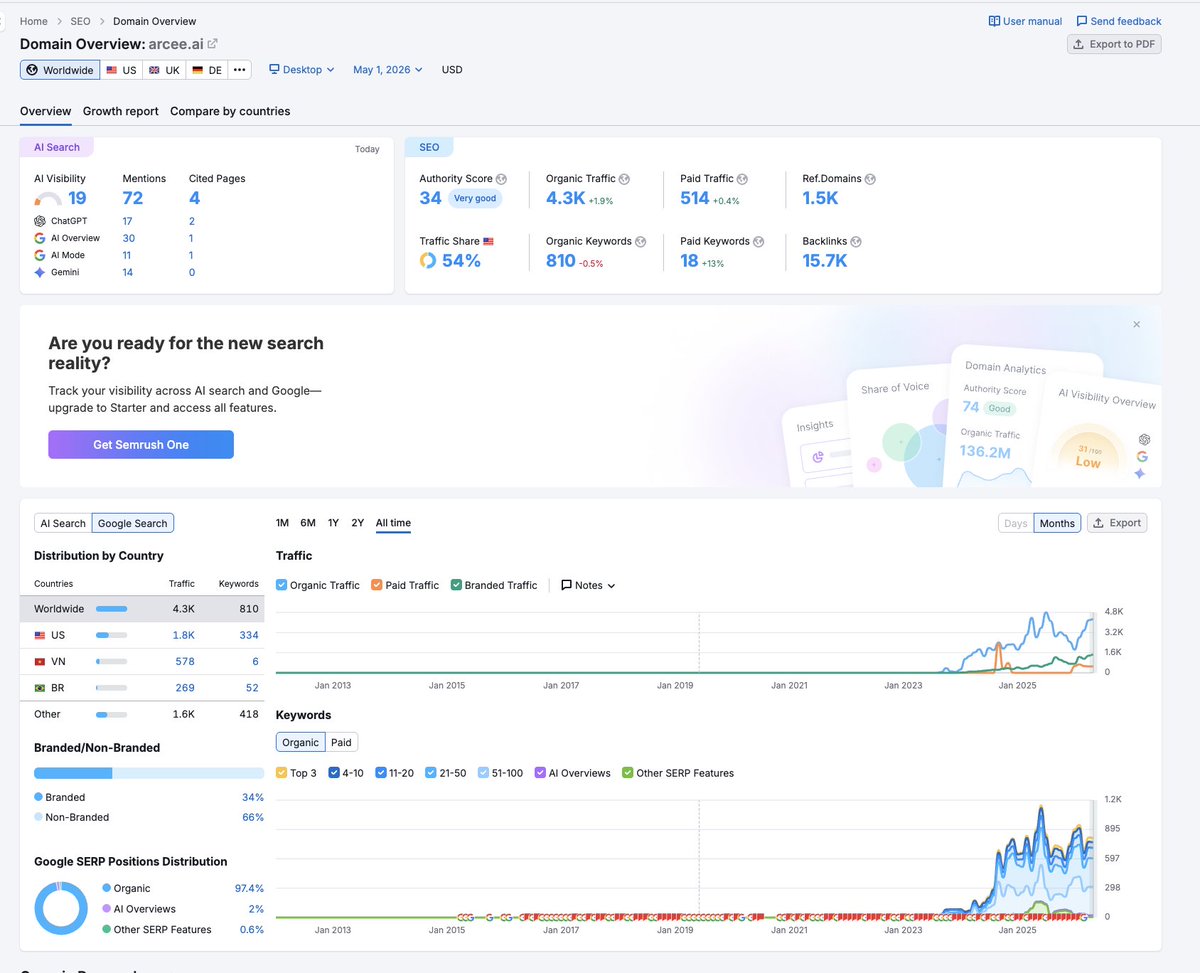Select the Overview tab
The height and width of the screenshot is (973, 1200).
tap(46, 111)
